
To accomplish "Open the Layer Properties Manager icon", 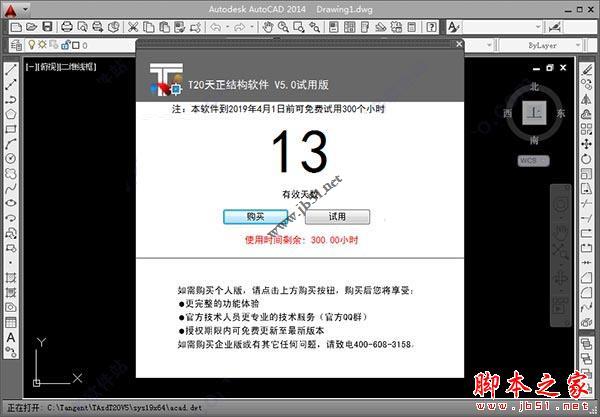I will (x=16, y=45).
